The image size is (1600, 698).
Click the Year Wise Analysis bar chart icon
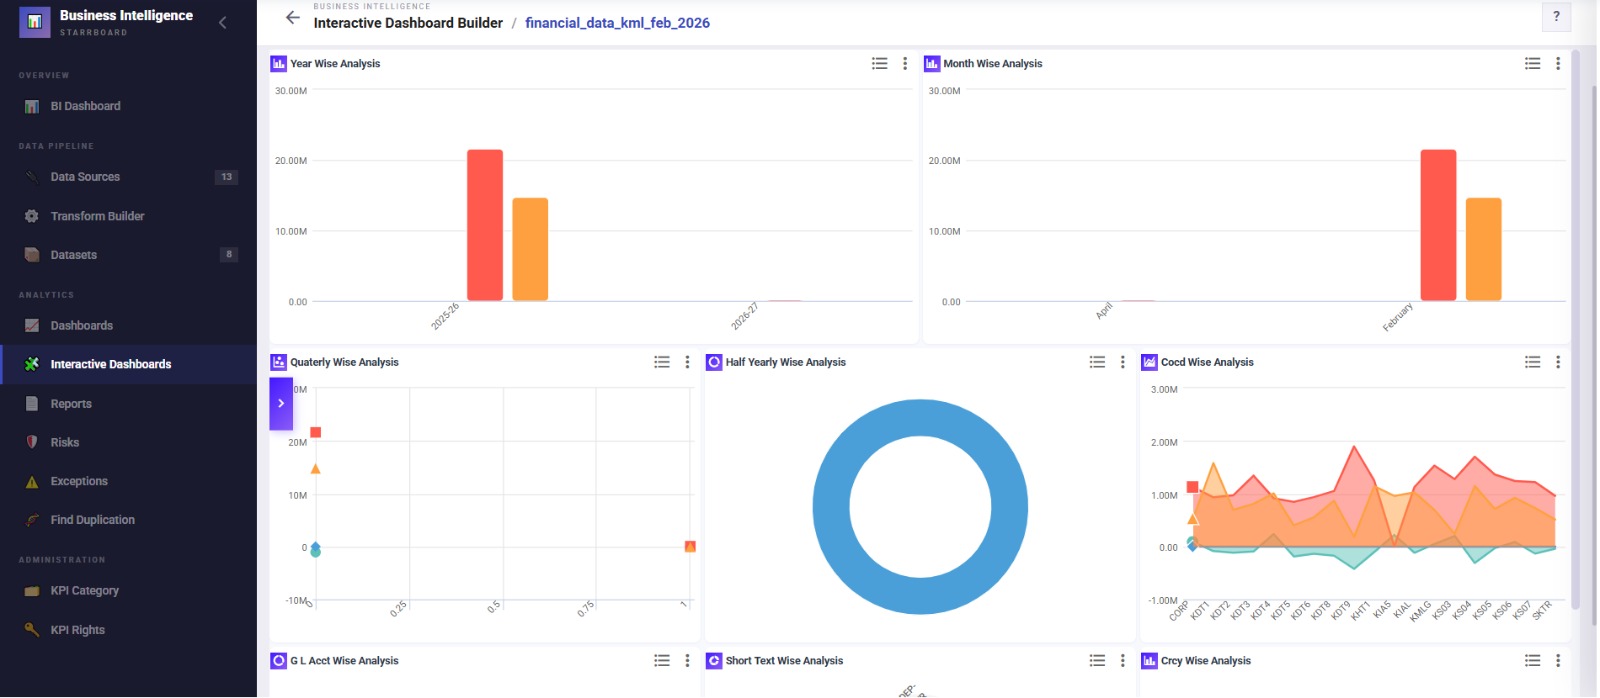pyautogui.click(x=279, y=63)
